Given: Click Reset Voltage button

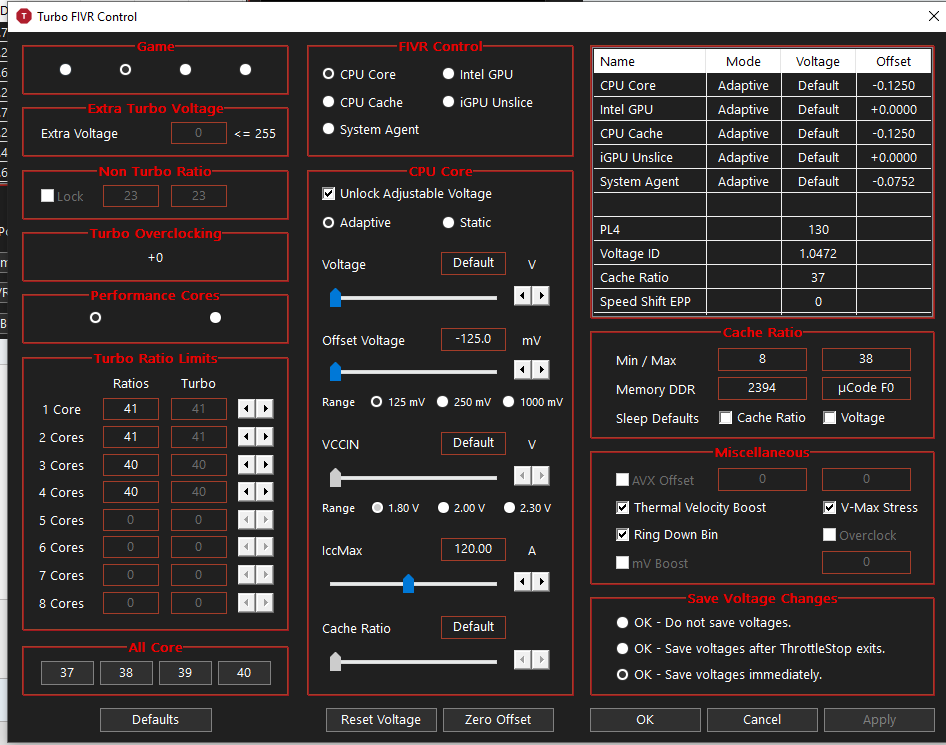Looking at the screenshot, I should pos(381,720).
